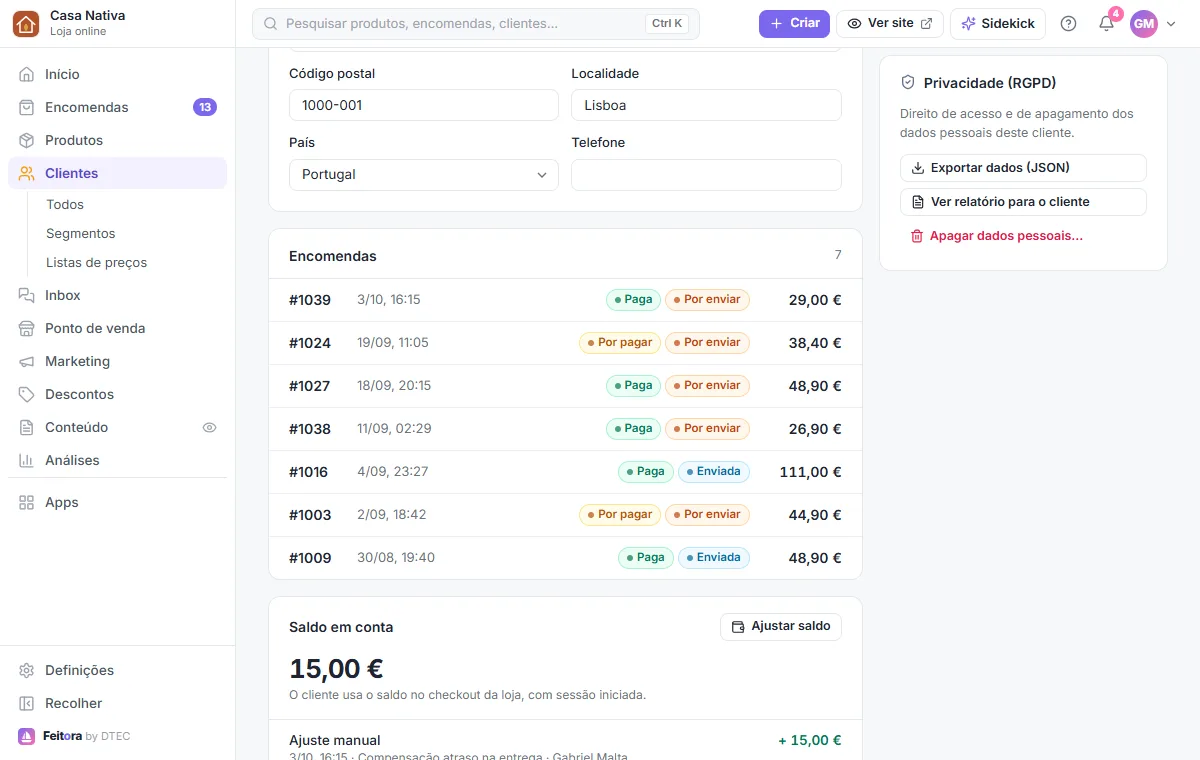
Task: Open the GM account menu chevron
Action: point(1171,24)
